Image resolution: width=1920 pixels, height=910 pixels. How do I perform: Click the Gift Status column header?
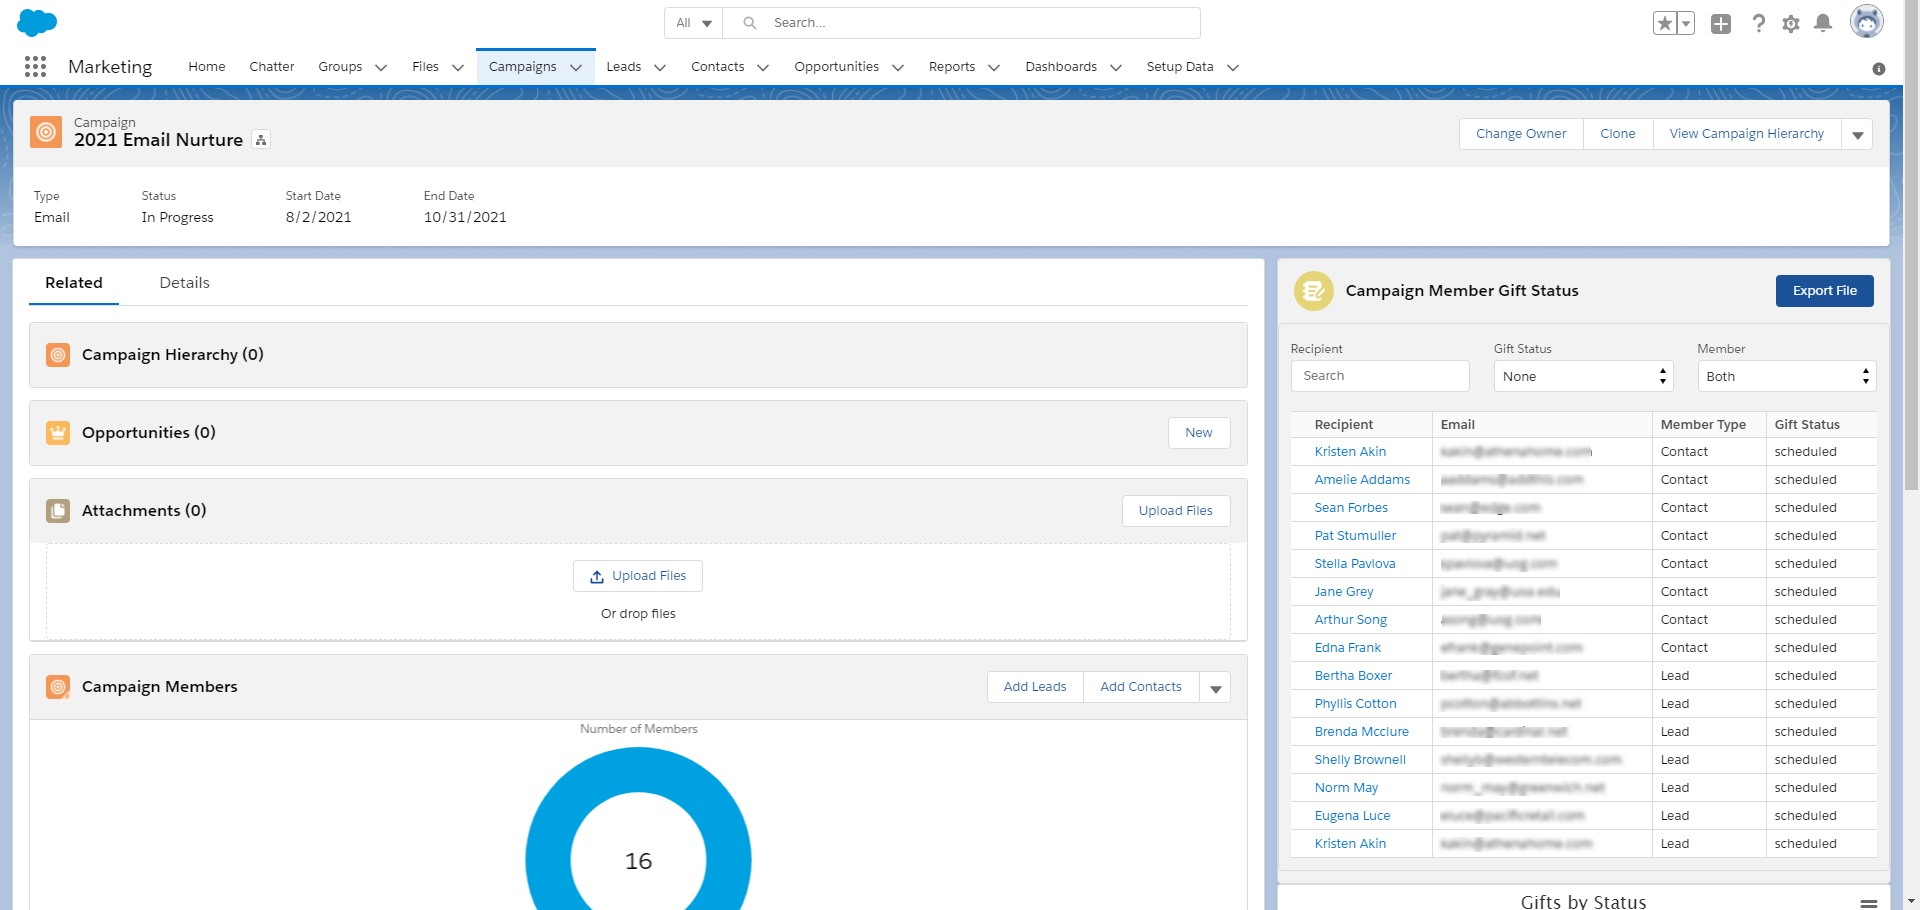1807,425
